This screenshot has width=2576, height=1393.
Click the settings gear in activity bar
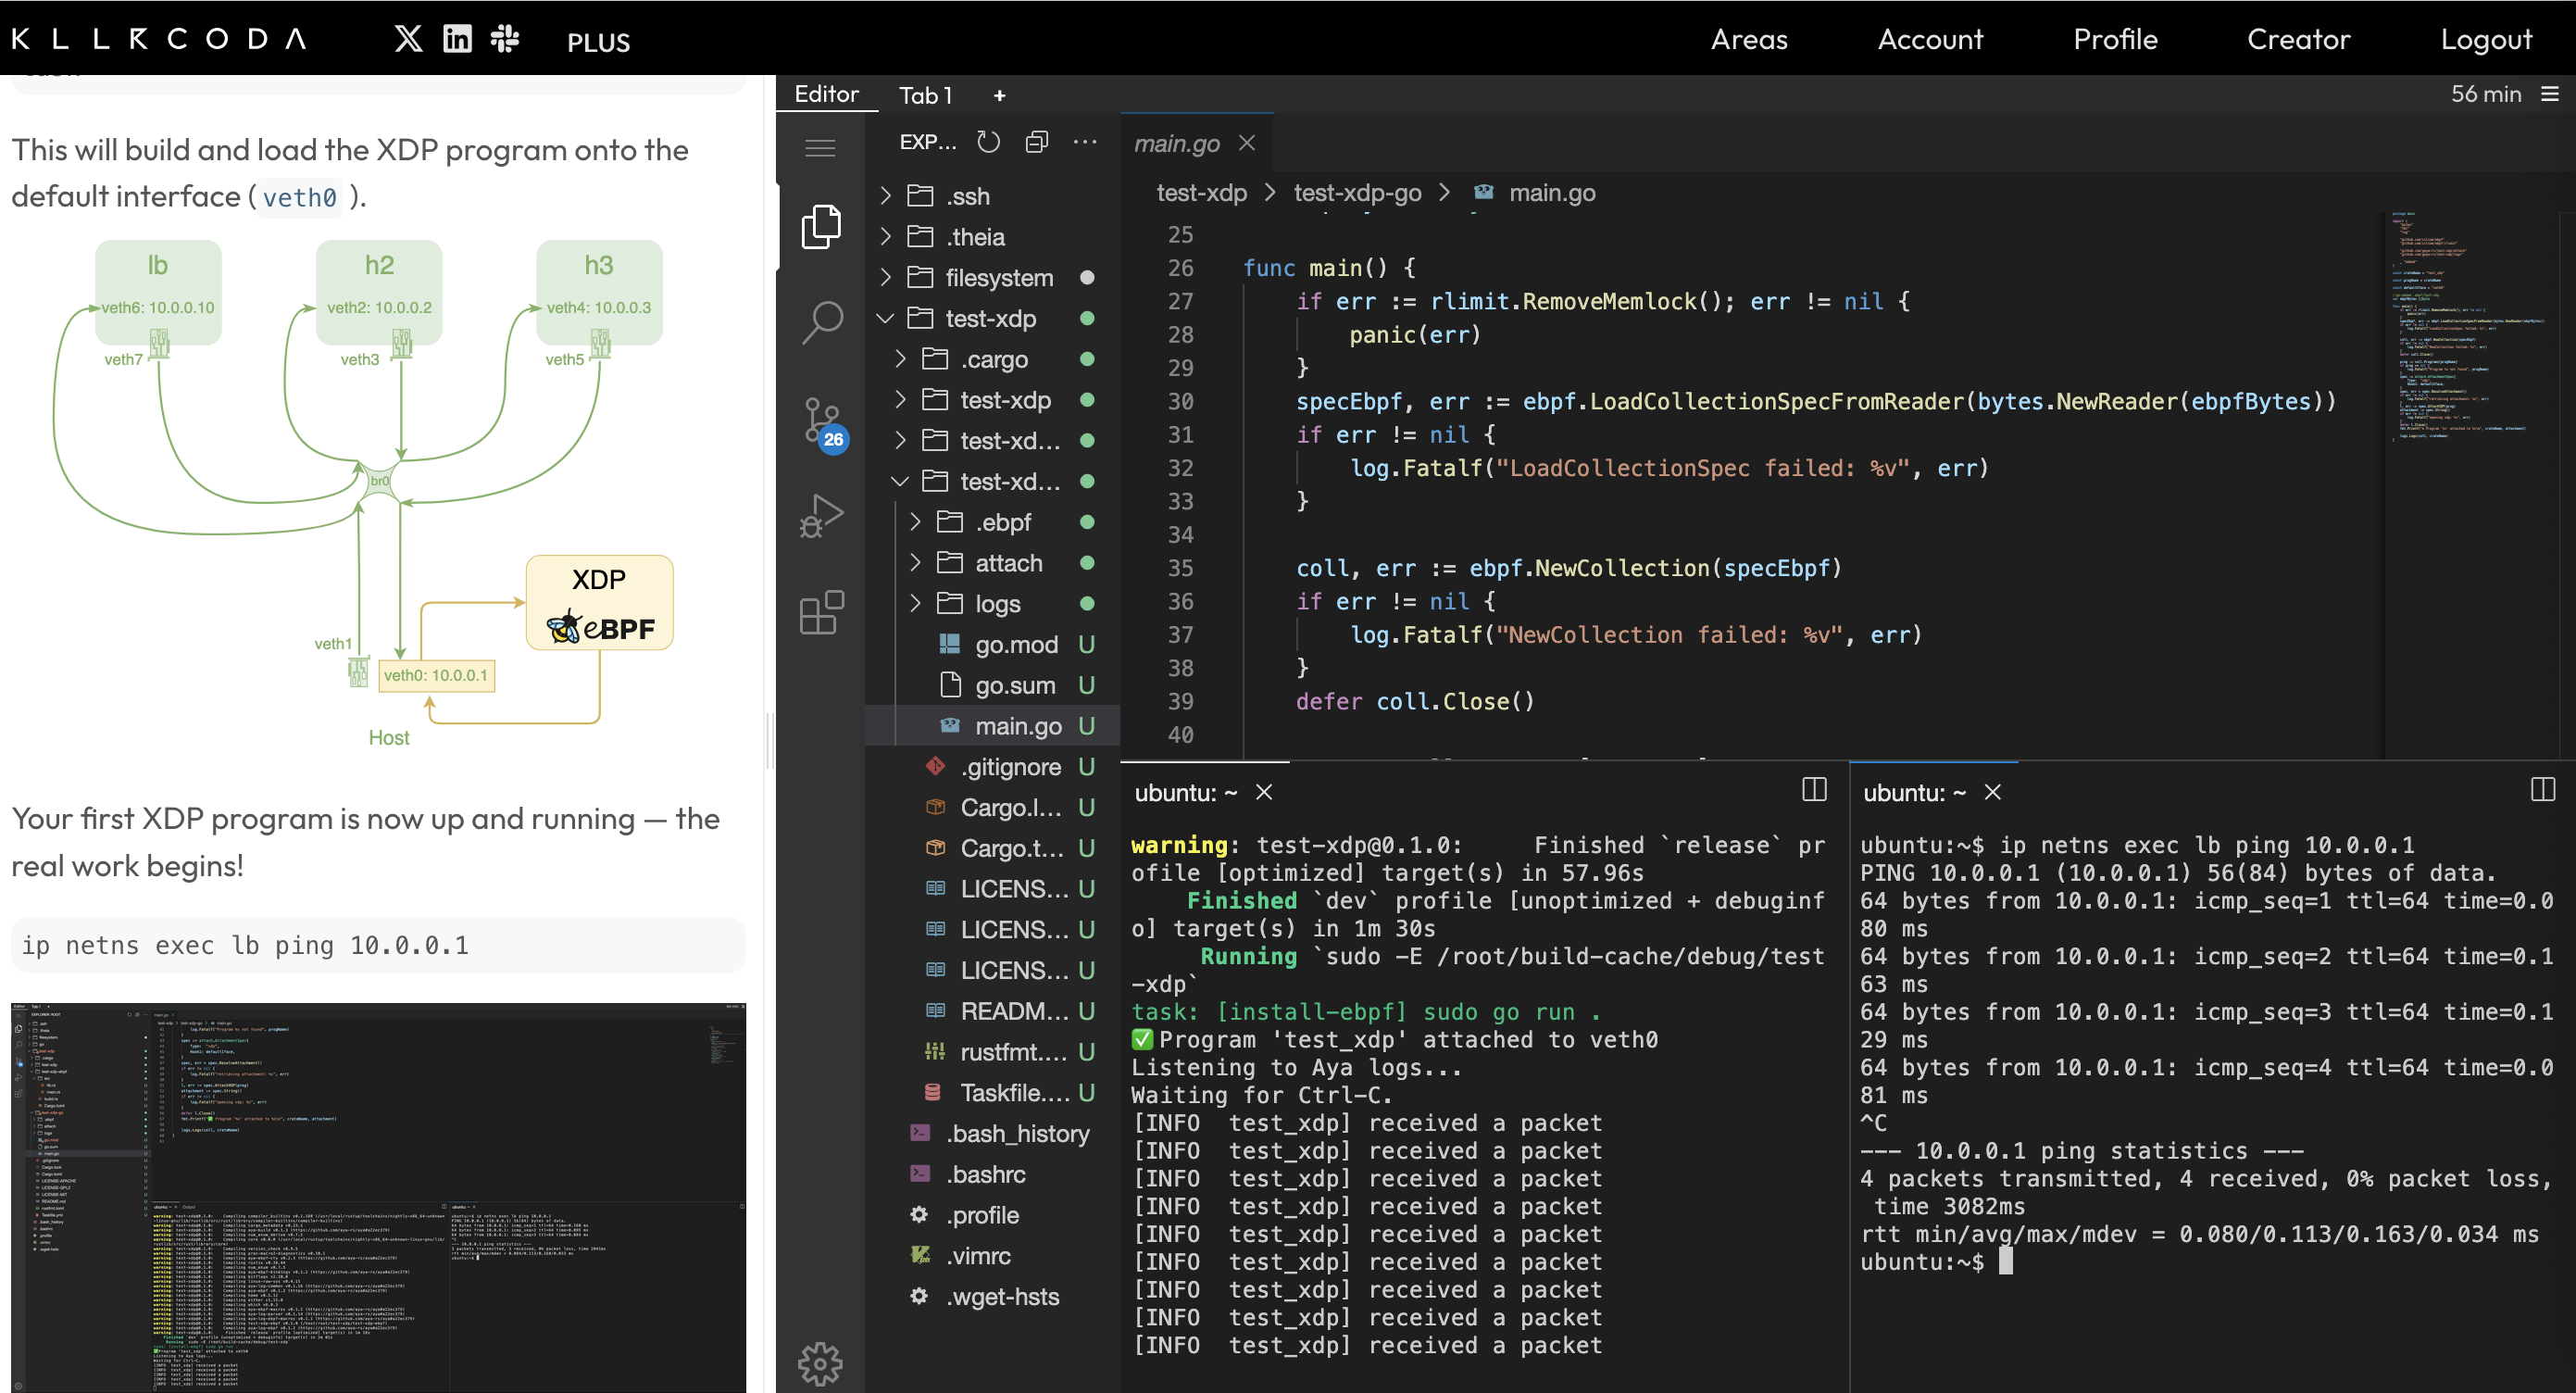820,1362
